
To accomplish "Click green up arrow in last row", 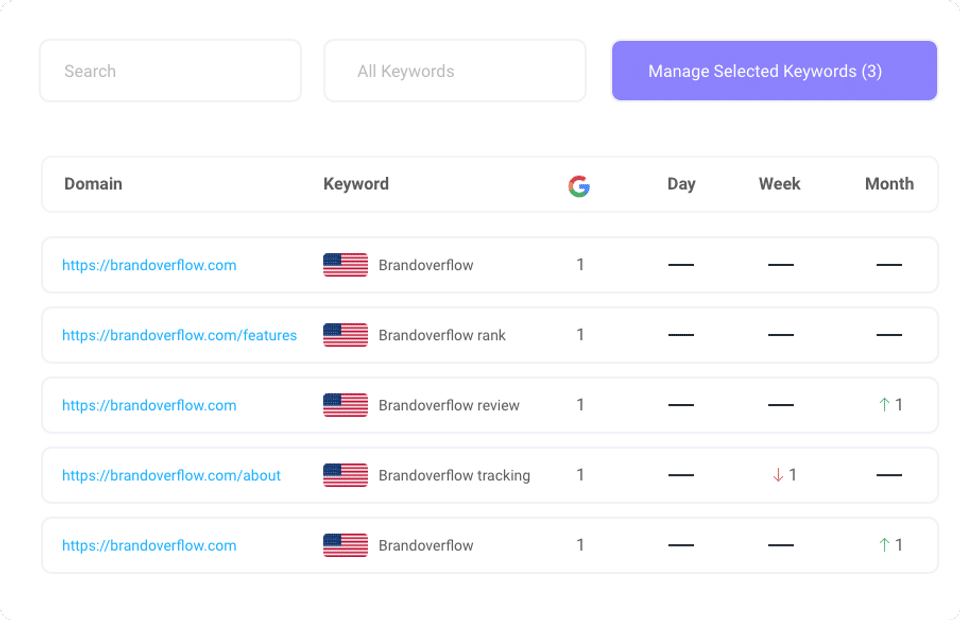I will pyautogui.click(x=884, y=545).
